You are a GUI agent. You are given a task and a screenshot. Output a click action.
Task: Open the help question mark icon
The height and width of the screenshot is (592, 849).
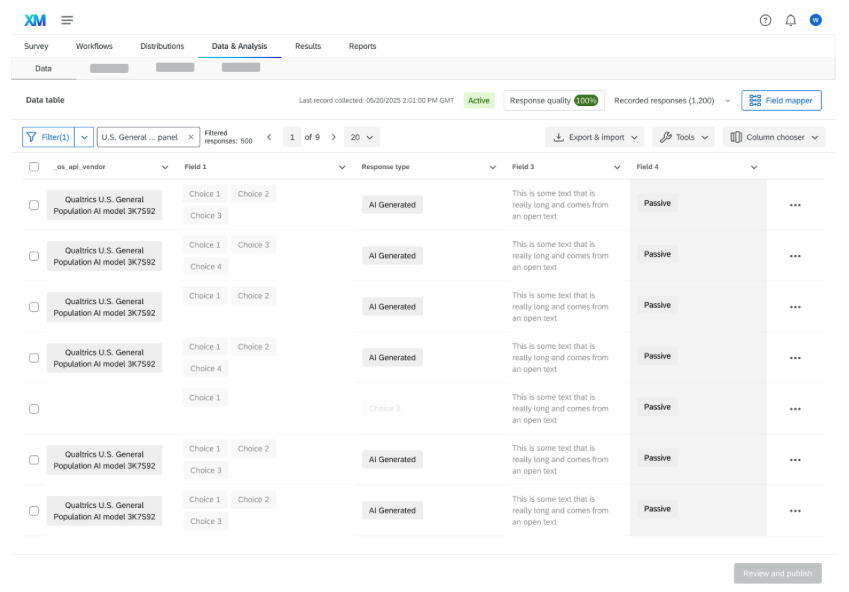[765, 20]
